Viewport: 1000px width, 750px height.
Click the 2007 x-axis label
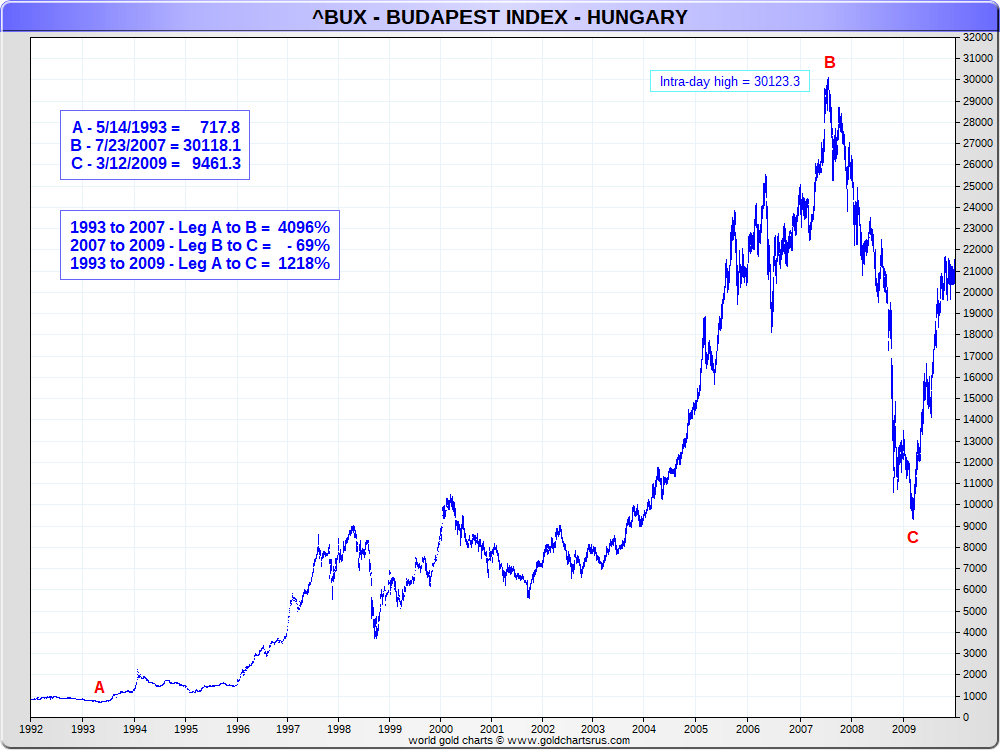click(800, 728)
